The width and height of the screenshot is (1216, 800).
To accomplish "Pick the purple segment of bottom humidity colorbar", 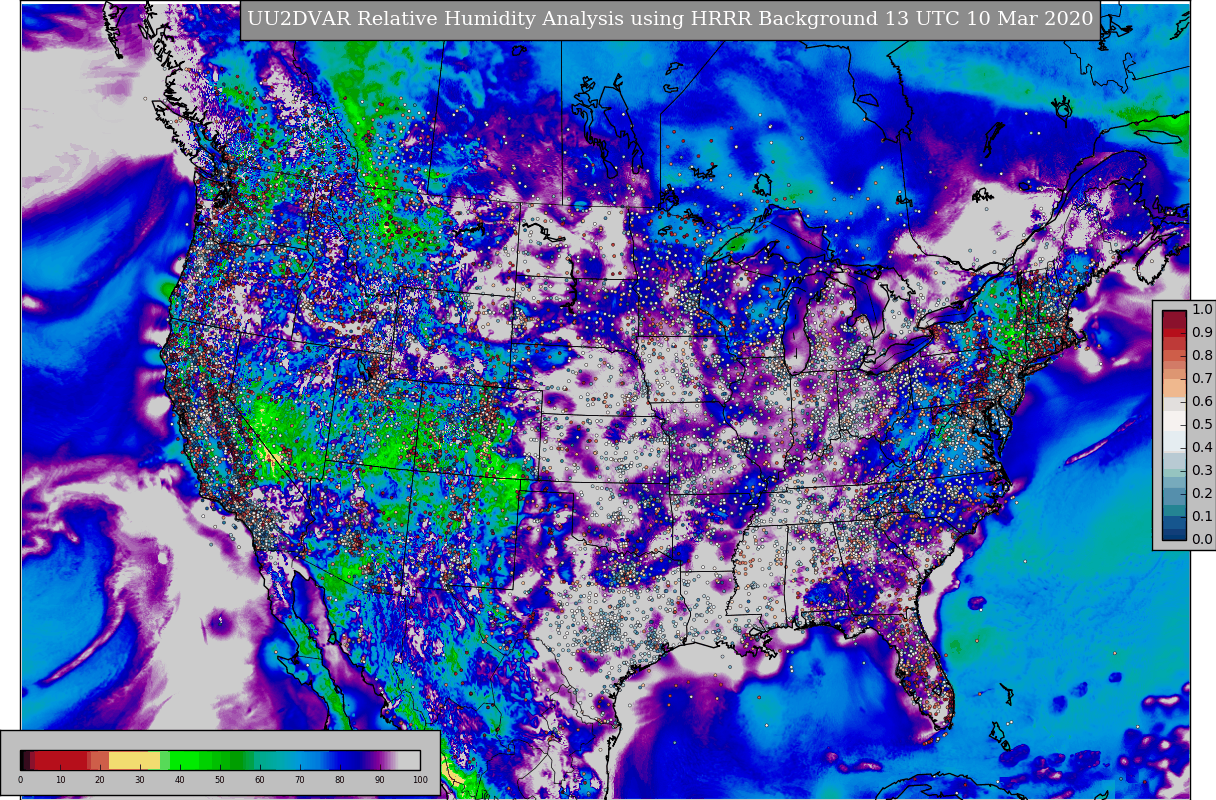I will click(x=378, y=760).
